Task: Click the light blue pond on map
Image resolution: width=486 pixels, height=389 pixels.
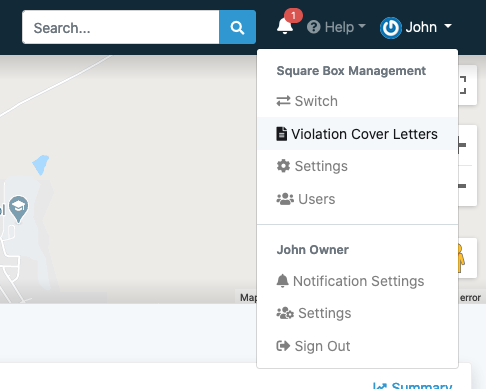Action: click(x=41, y=165)
